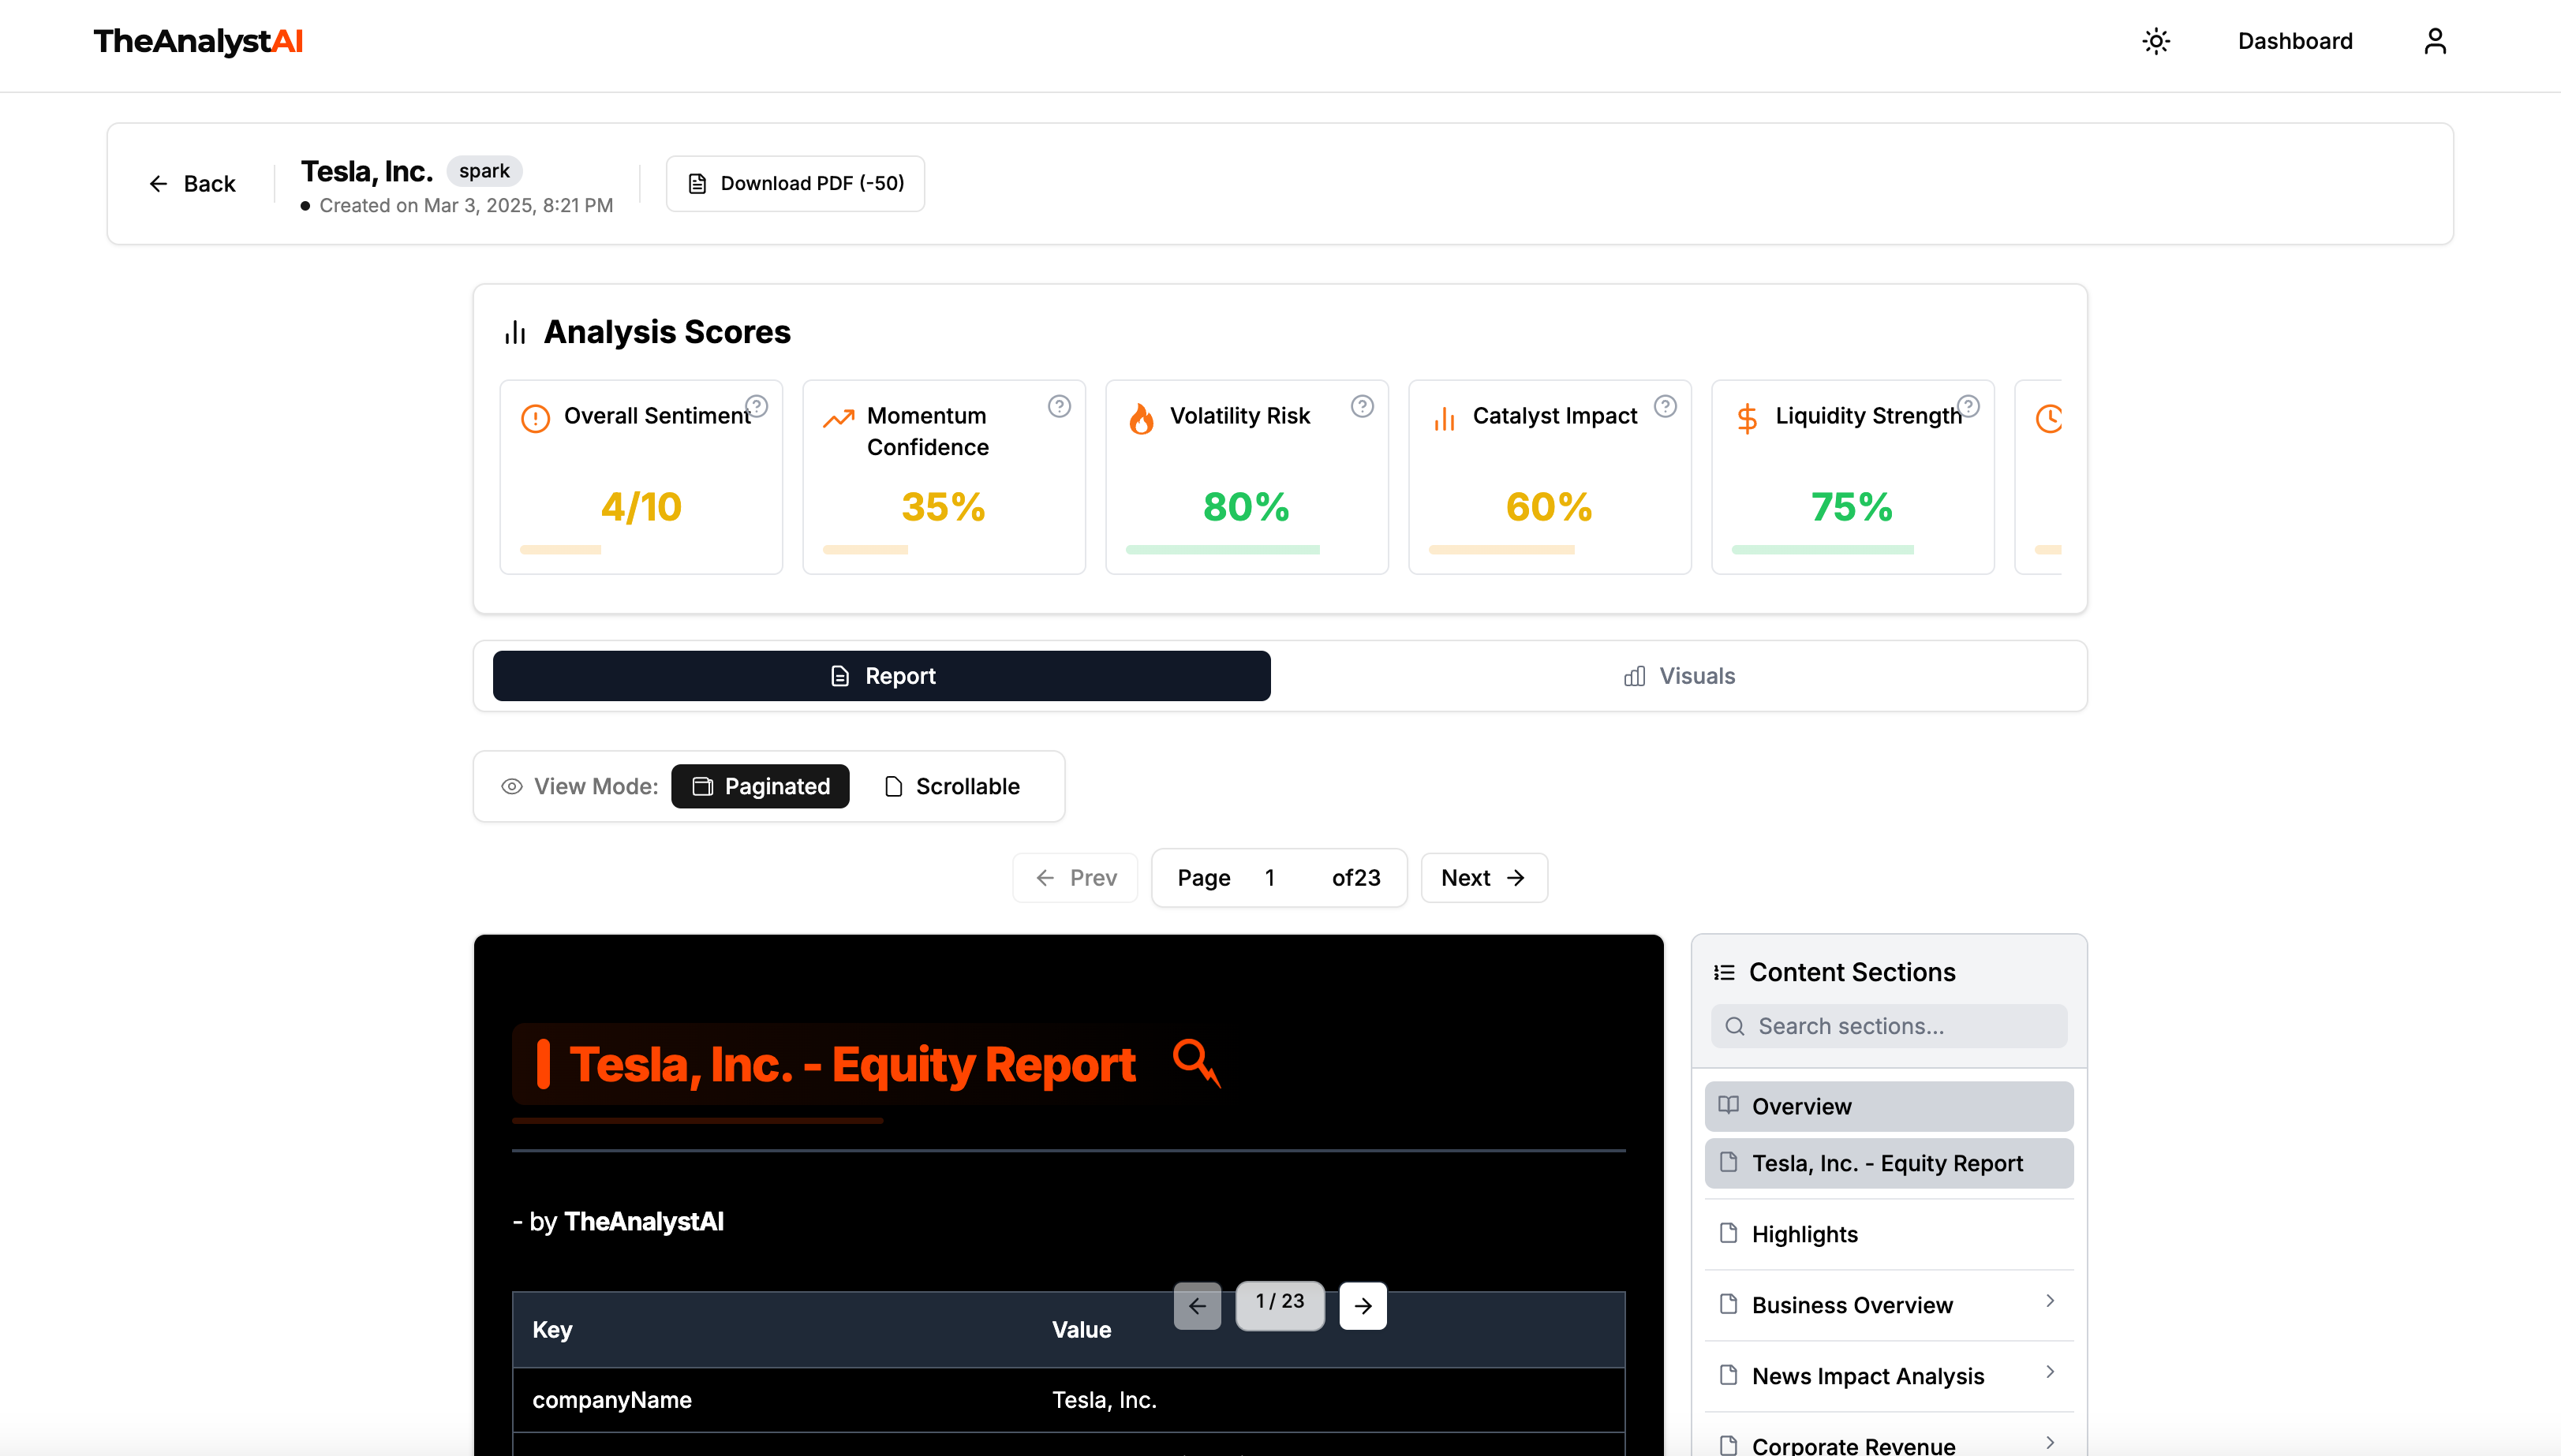This screenshot has width=2561, height=1456.
Task: Click the 'of23' page count text
Action: point(1356,878)
